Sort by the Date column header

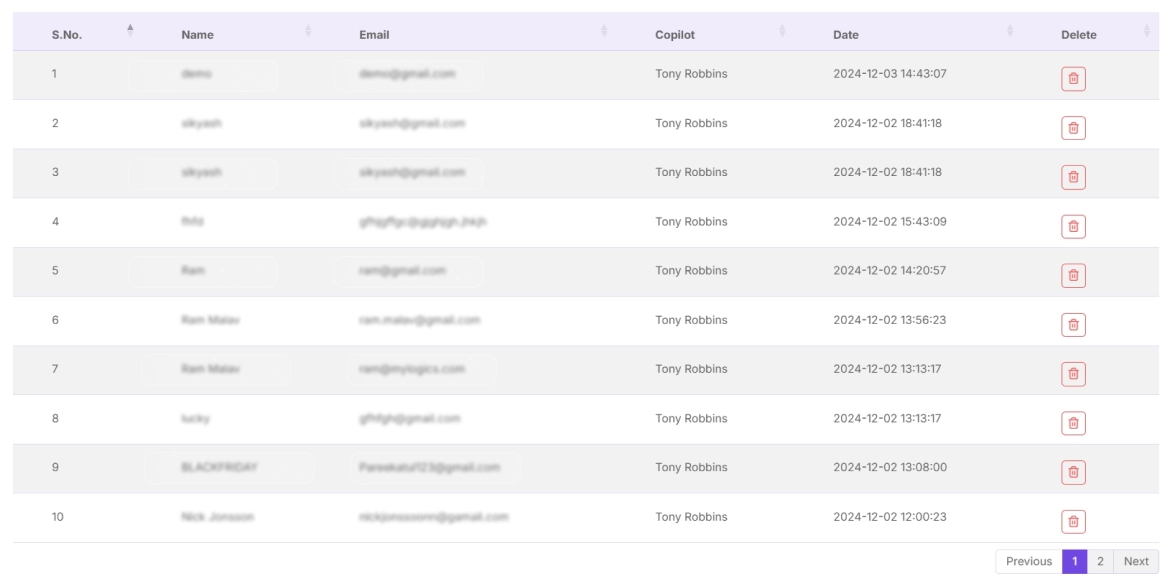(846, 35)
